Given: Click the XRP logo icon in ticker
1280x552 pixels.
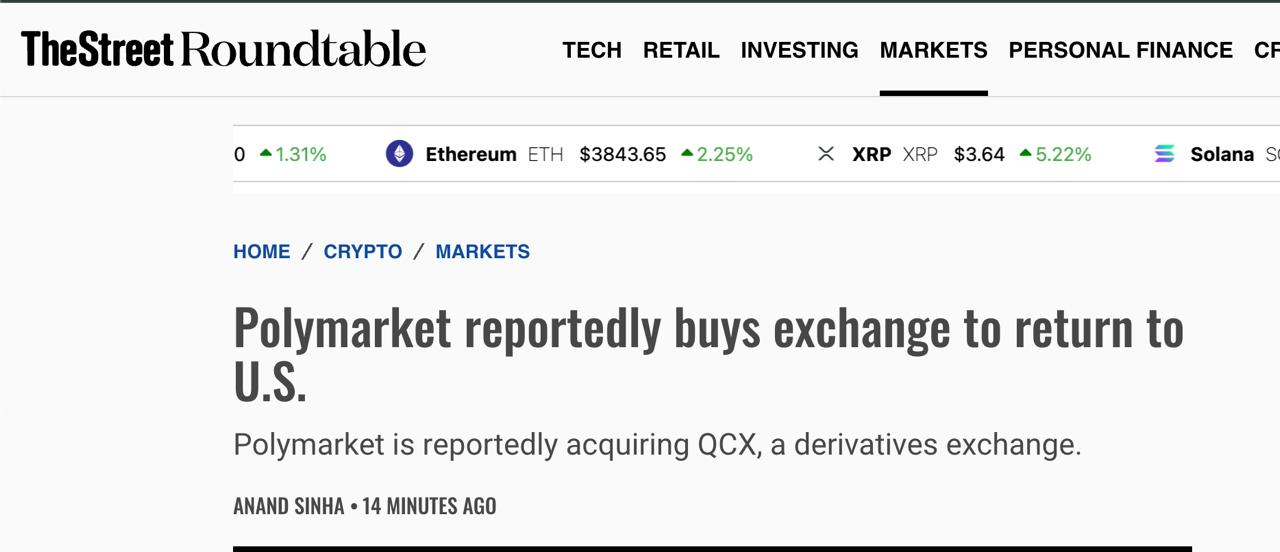Looking at the screenshot, I should point(826,154).
